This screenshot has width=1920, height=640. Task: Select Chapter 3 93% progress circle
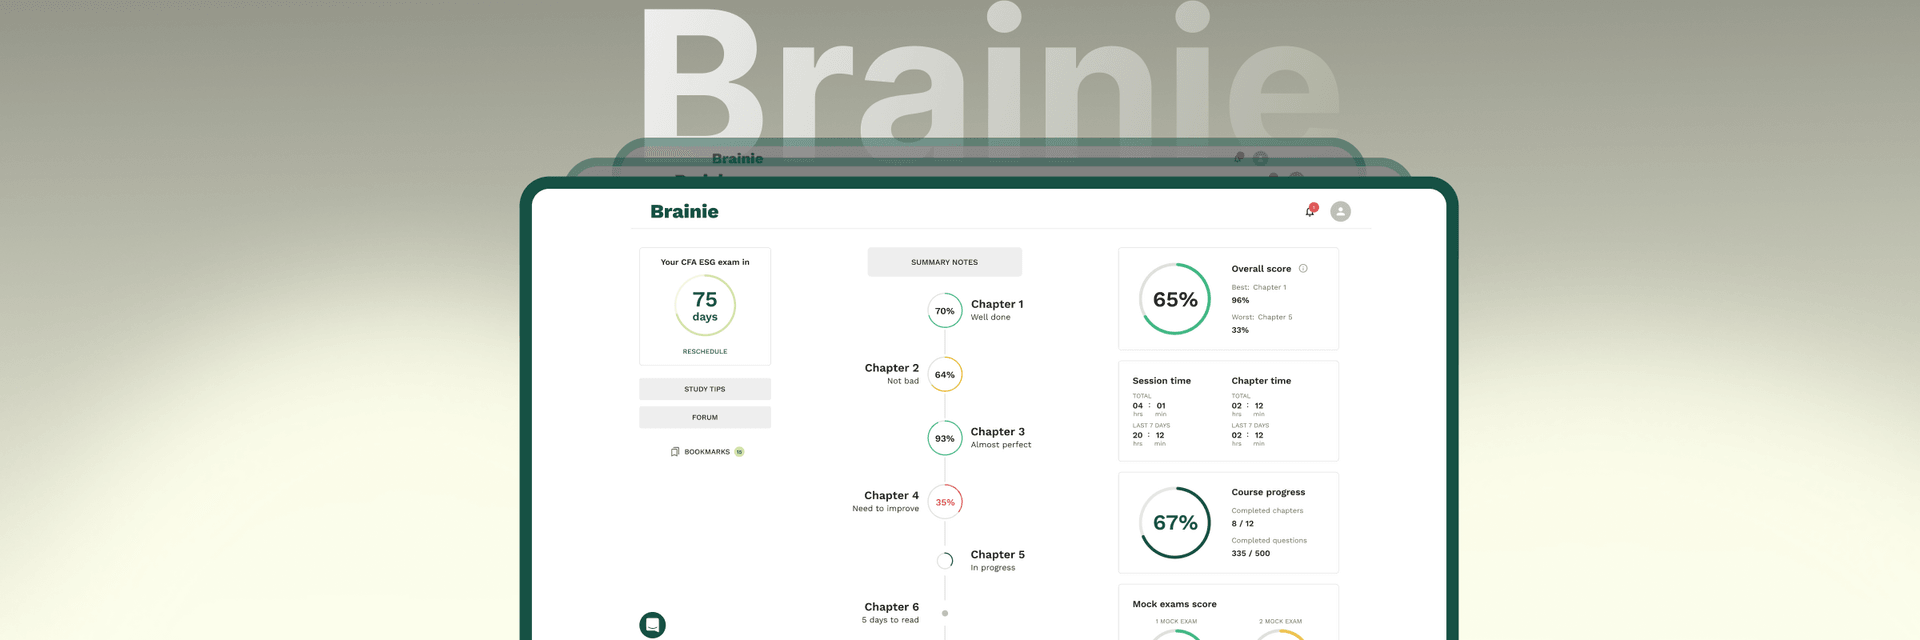[945, 438]
